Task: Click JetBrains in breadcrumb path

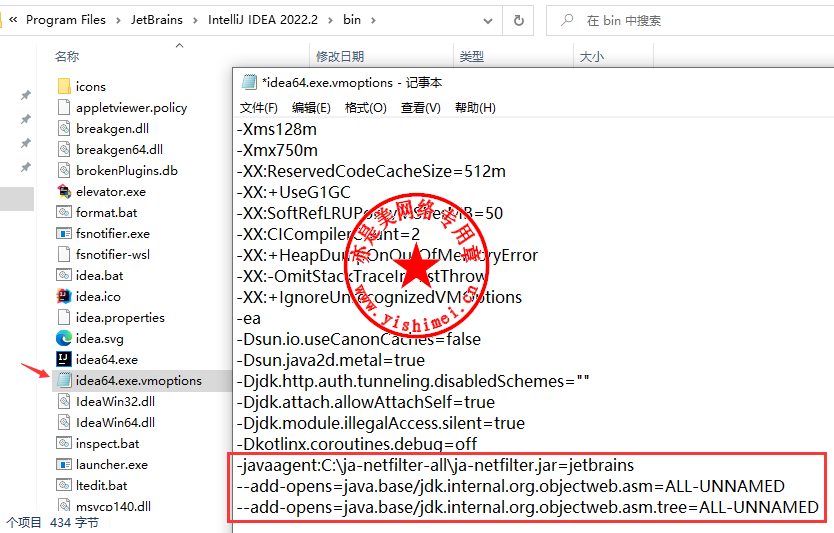Action: [x=157, y=20]
